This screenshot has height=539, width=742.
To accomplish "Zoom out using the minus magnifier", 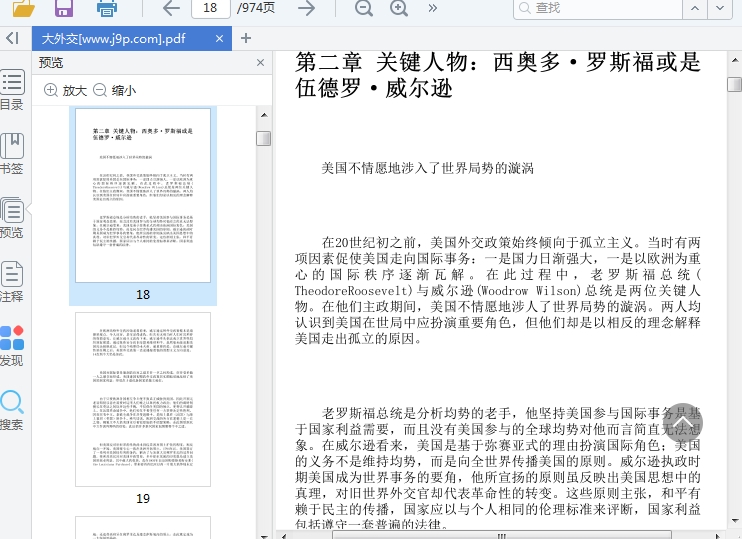I will click(x=363, y=8).
